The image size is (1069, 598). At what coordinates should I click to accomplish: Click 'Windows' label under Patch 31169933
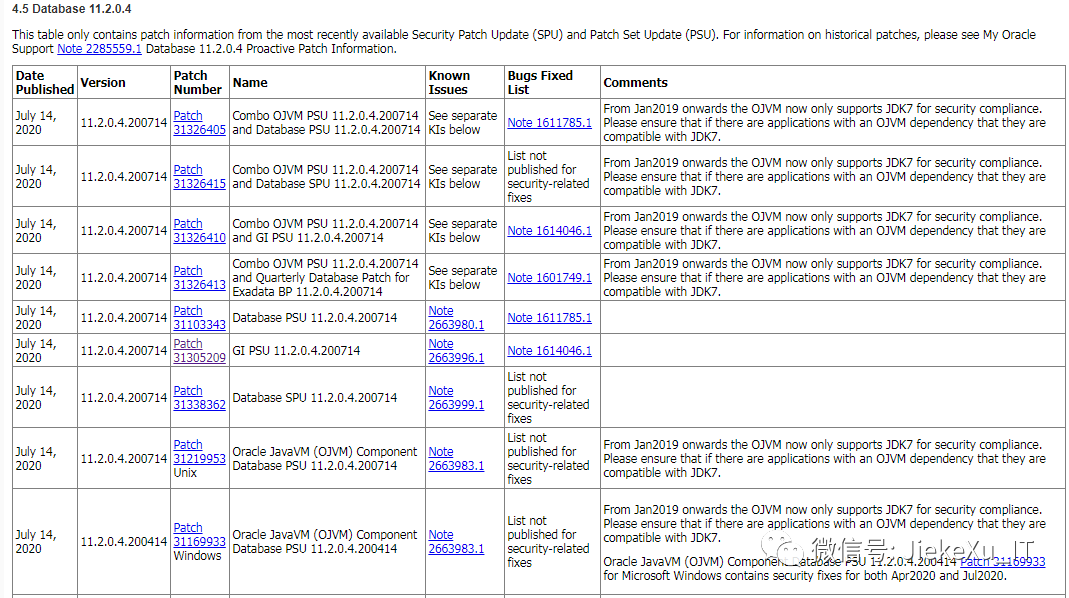(197, 556)
